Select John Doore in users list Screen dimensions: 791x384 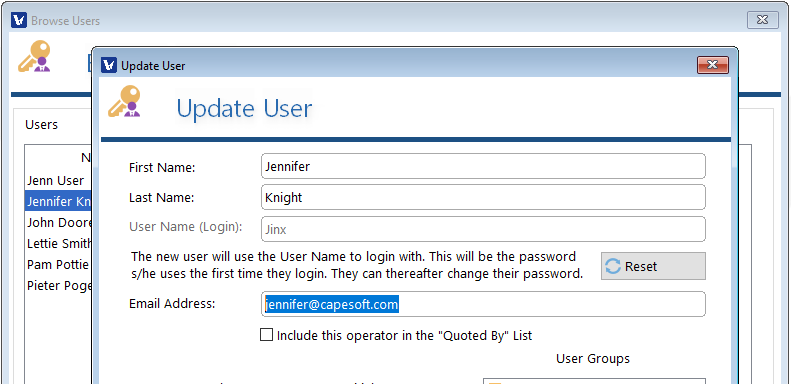tap(59, 223)
